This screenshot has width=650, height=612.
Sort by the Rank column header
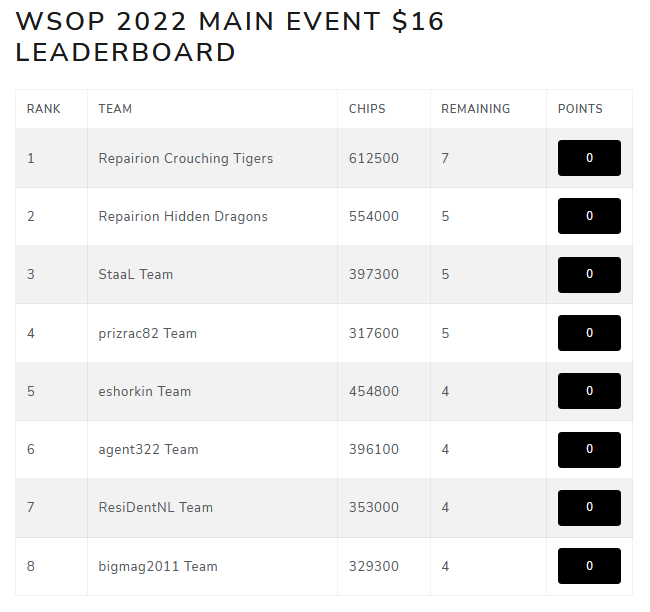(x=44, y=109)
